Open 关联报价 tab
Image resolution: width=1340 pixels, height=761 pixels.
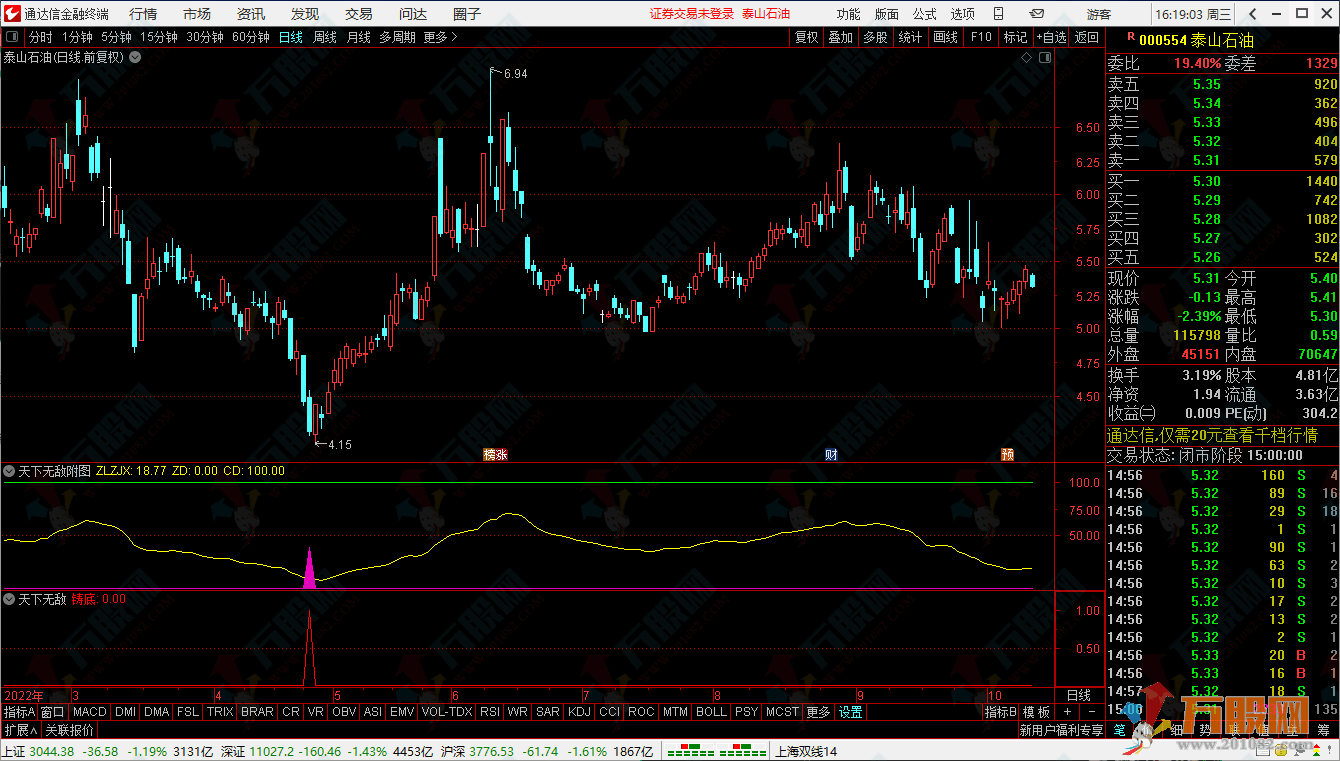[69, 730]
